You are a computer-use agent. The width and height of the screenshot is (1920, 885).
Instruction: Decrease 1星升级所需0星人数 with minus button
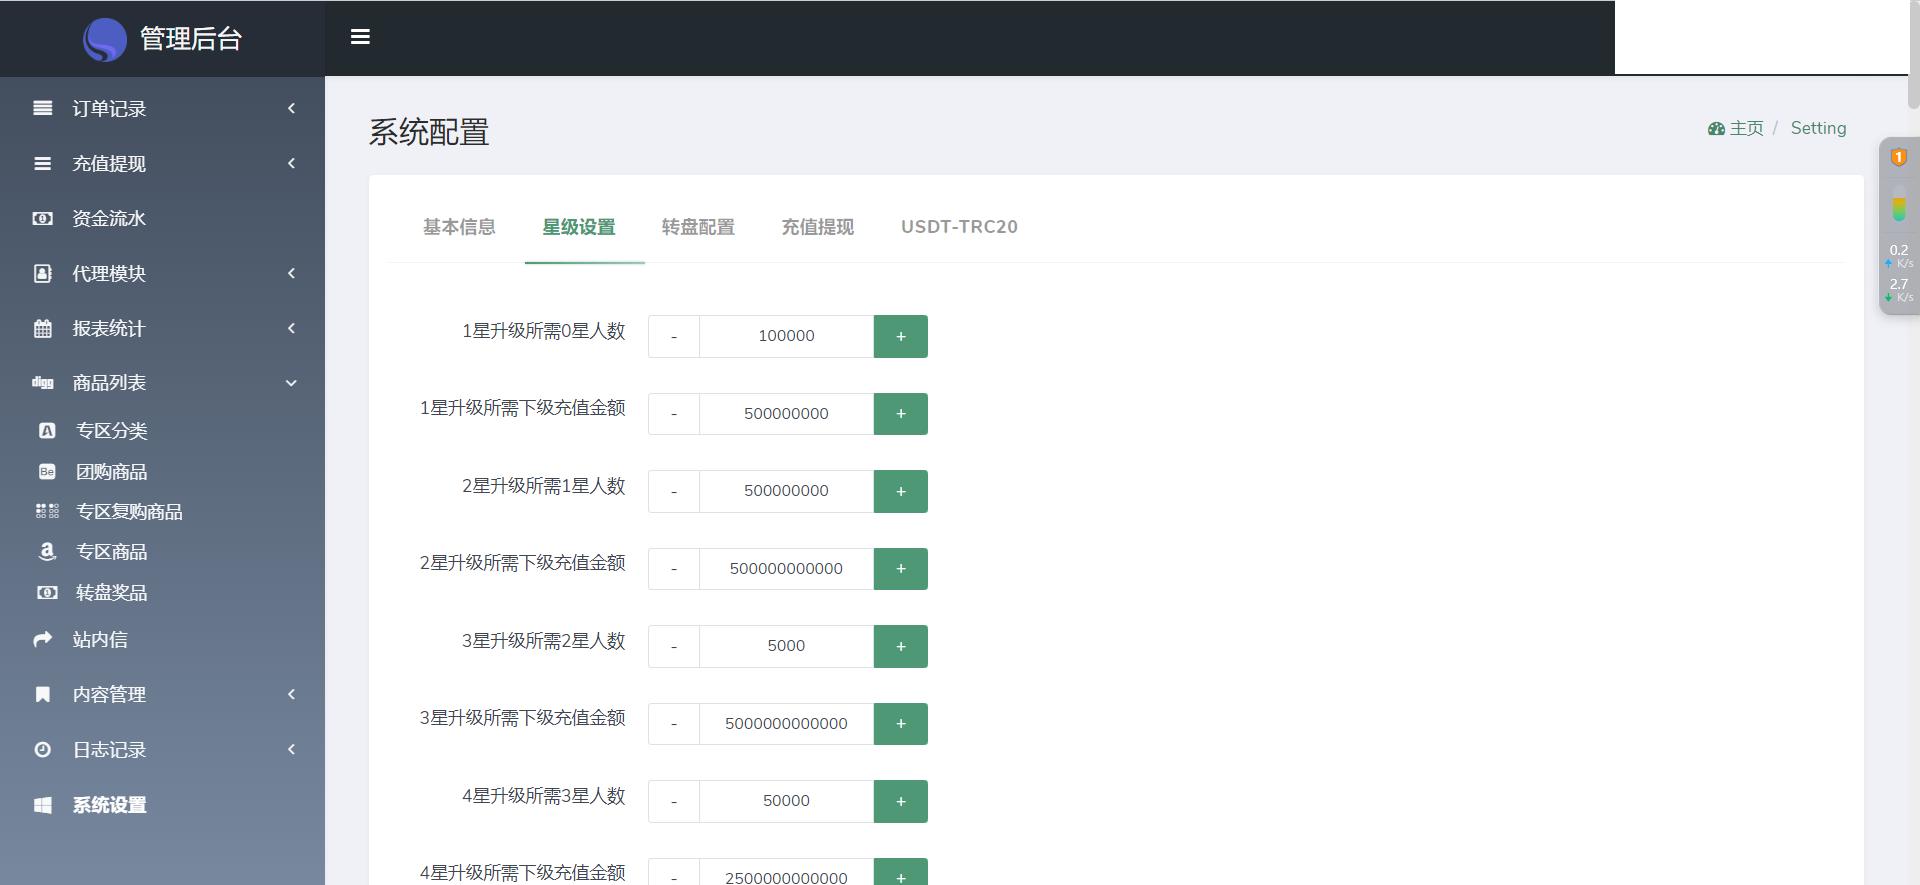674,336
